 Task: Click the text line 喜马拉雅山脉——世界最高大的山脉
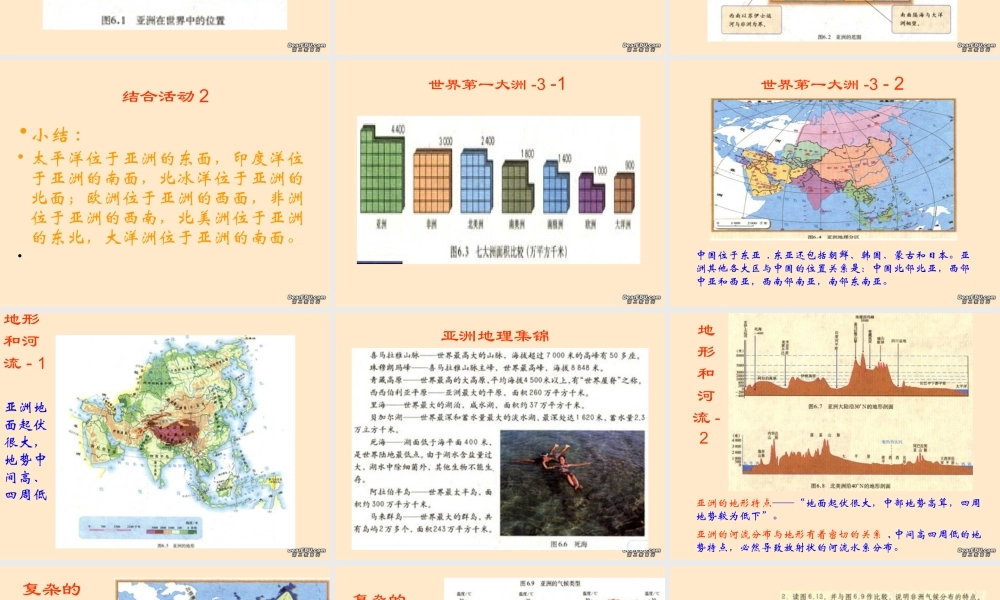[504, 355]
